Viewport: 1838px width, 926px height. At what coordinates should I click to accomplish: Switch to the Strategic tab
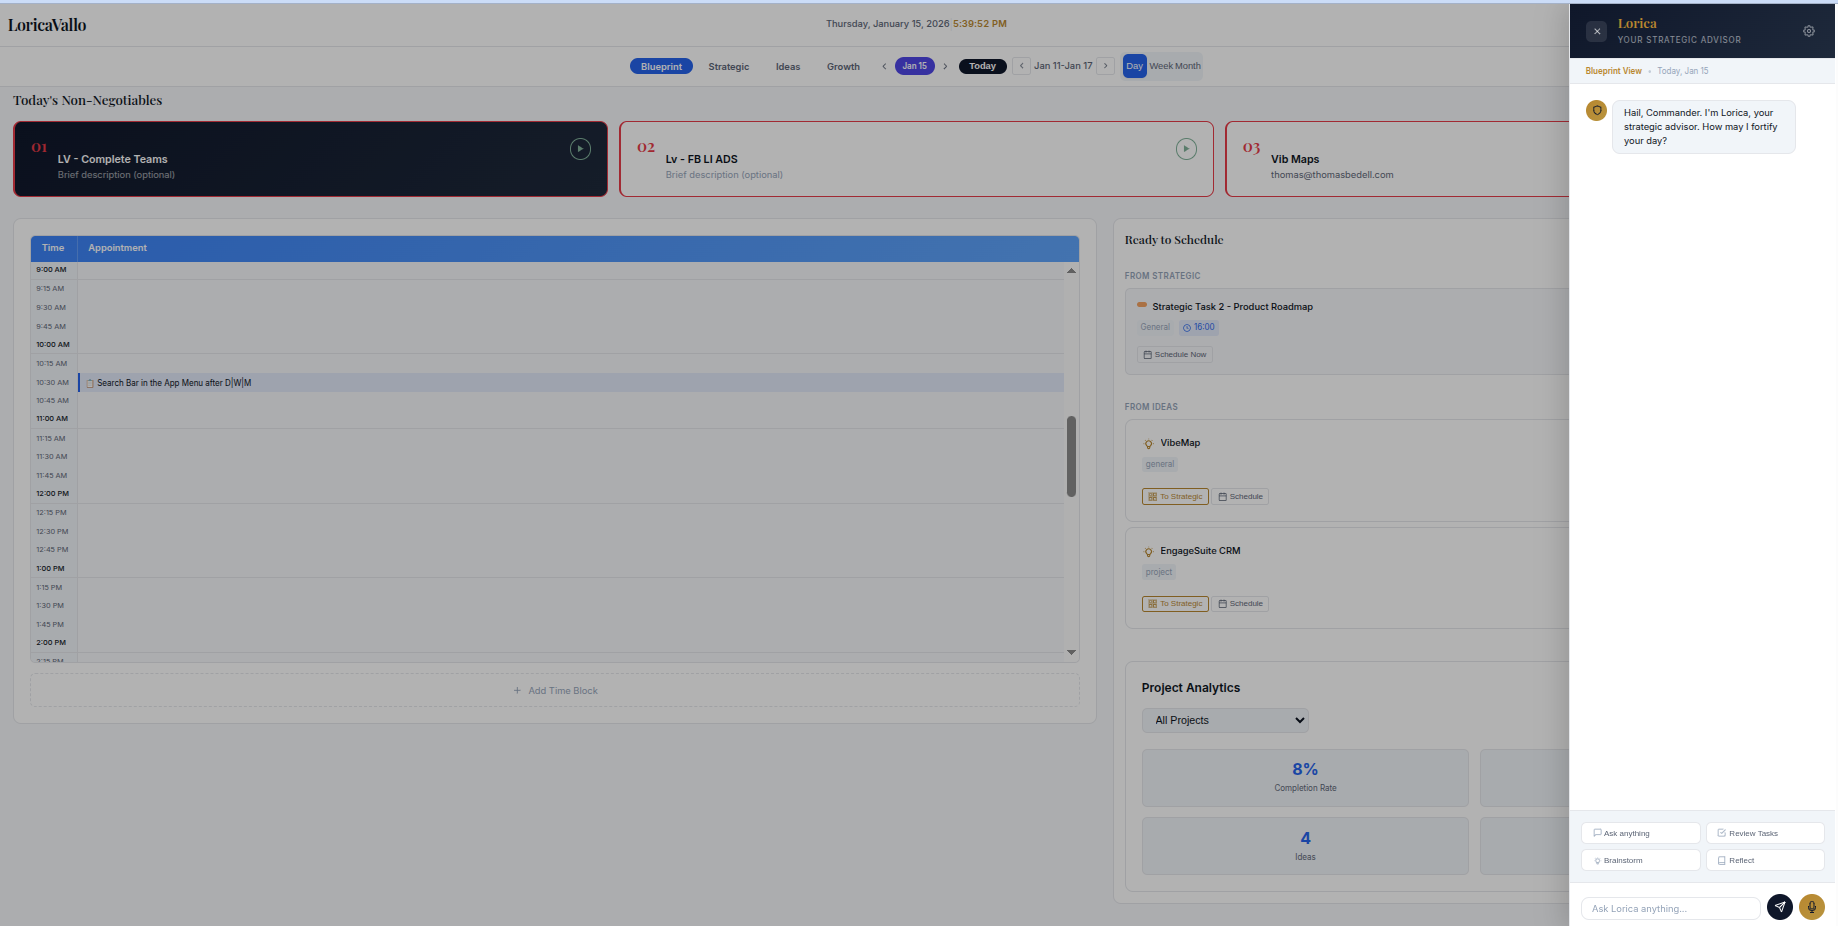728,66
